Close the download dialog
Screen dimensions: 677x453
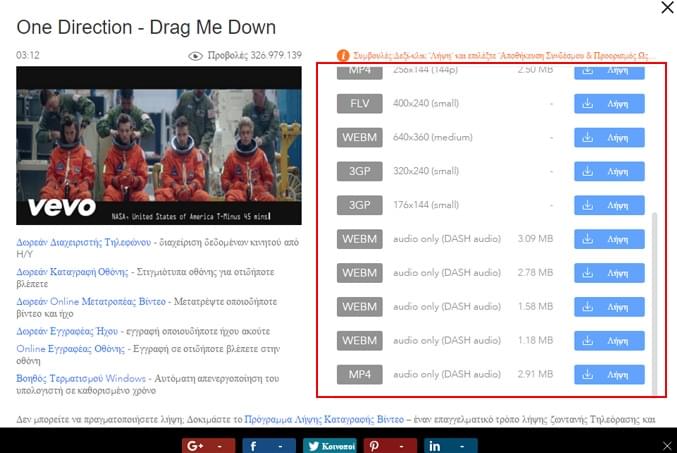tap(666, 9)
